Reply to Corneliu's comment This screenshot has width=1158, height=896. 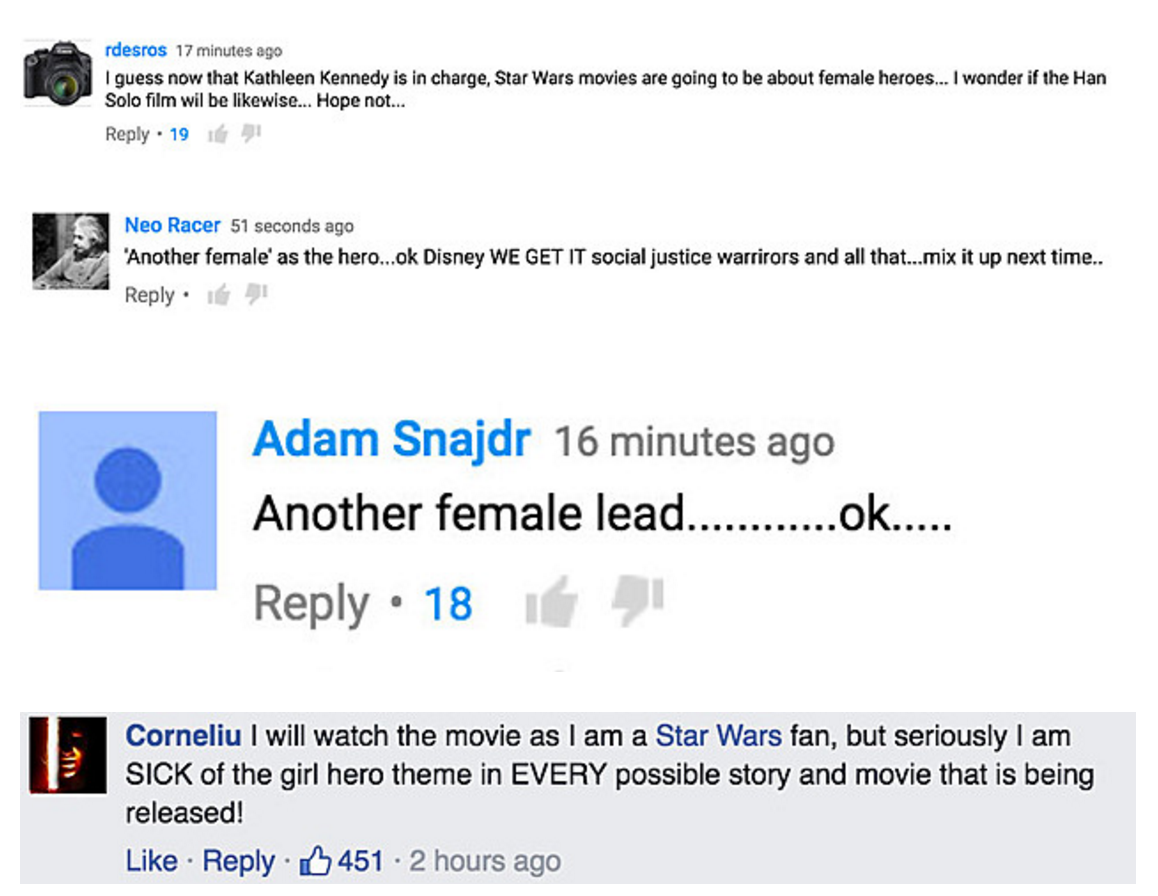pos(238,861)
